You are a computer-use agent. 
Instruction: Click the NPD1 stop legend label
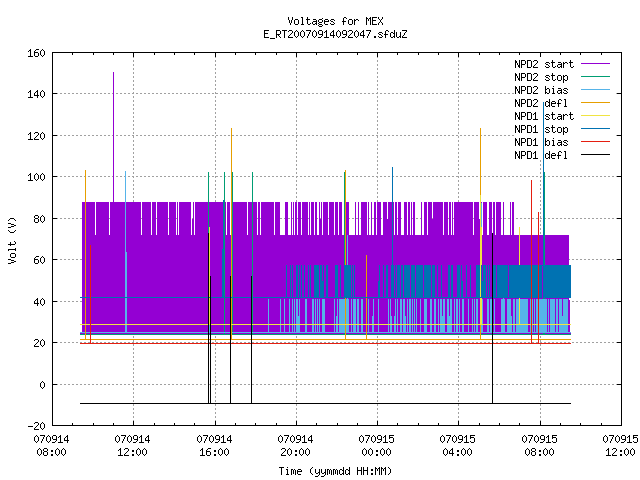[541, 129]
